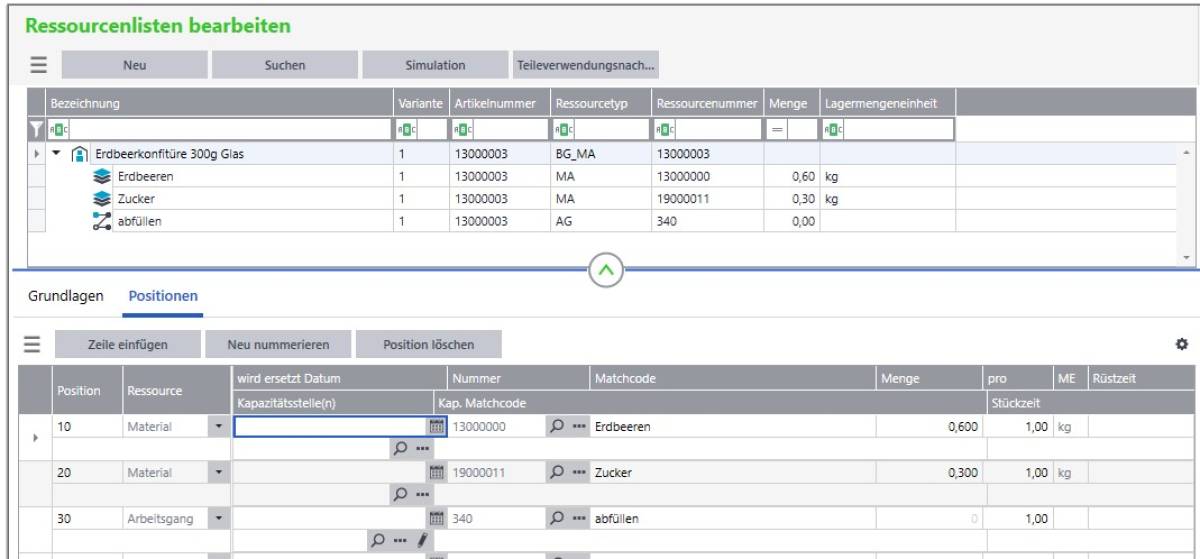The height and width of the screenshot is (559, 1200).
Task: Search number lookup for 13000000 Erdbeeren
Action: [558, 427]
